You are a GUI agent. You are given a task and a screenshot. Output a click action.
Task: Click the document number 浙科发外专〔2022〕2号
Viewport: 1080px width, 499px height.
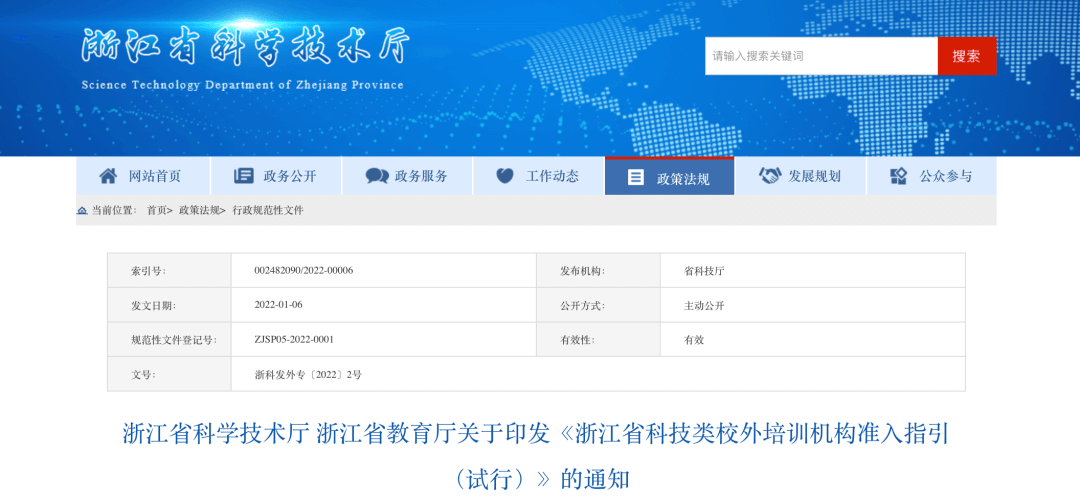pyautogui.click(x=308, y=375)
